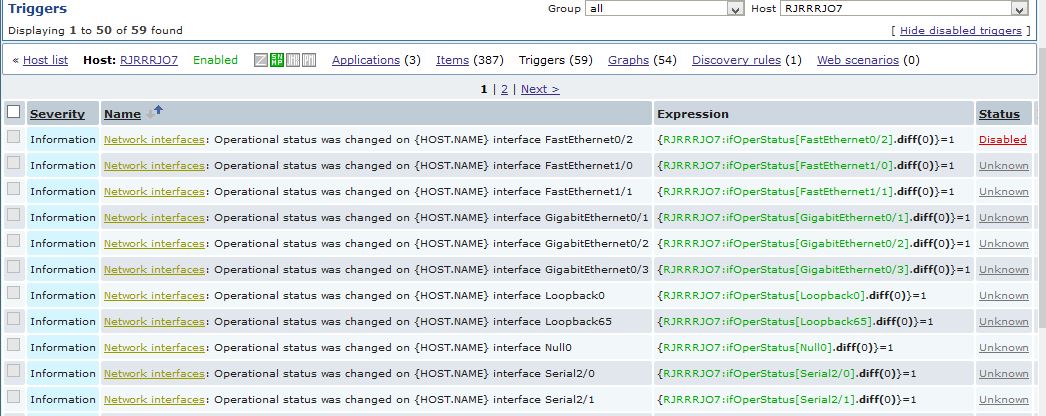Check the FastEthernet0/2 trigger row checkbox
This screenshot has width=1046, height=416.
click(x=13, y=137)
